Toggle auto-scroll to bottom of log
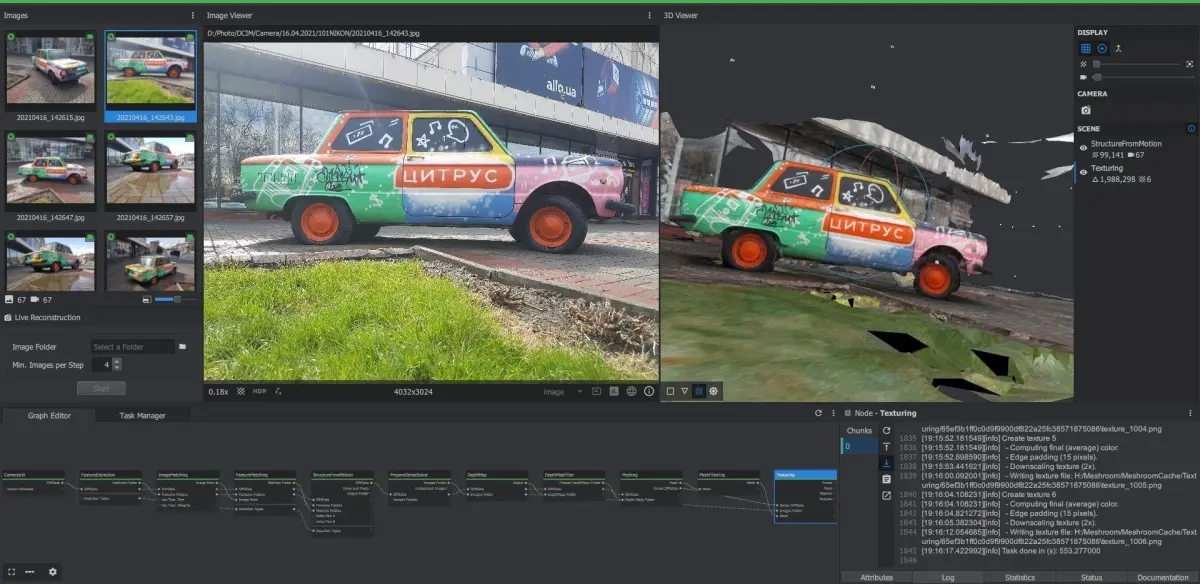Screen dimensions: 1200x584 click(x=886, y=463)
